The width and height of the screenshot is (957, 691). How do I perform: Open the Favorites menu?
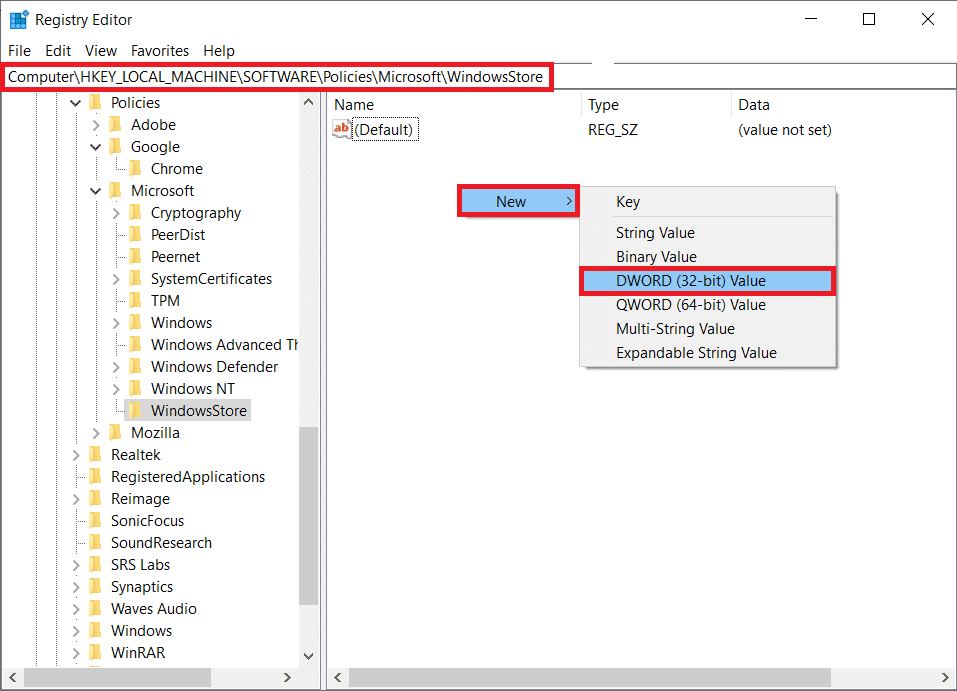160,51
